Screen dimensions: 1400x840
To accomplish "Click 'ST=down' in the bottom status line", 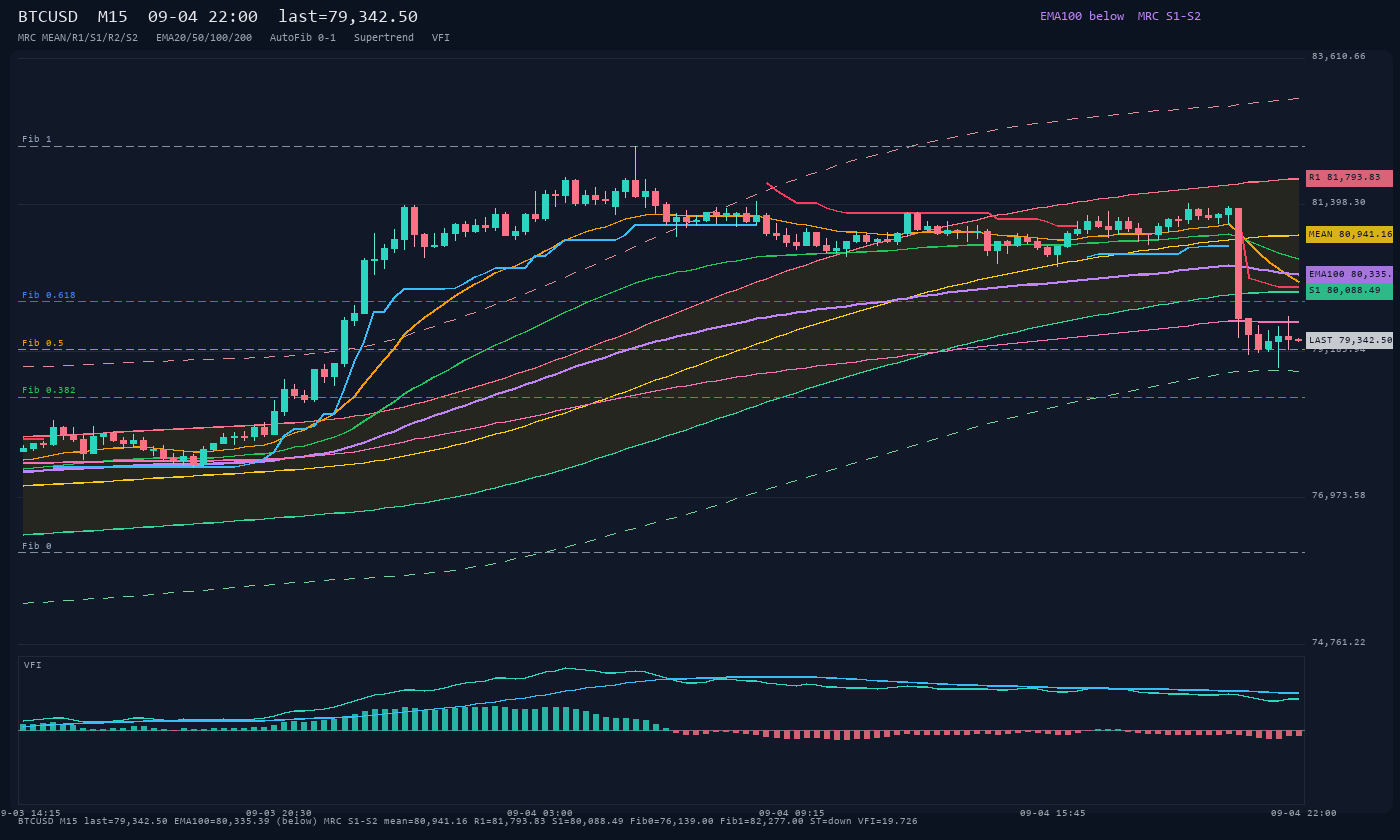I will [831, 821].
